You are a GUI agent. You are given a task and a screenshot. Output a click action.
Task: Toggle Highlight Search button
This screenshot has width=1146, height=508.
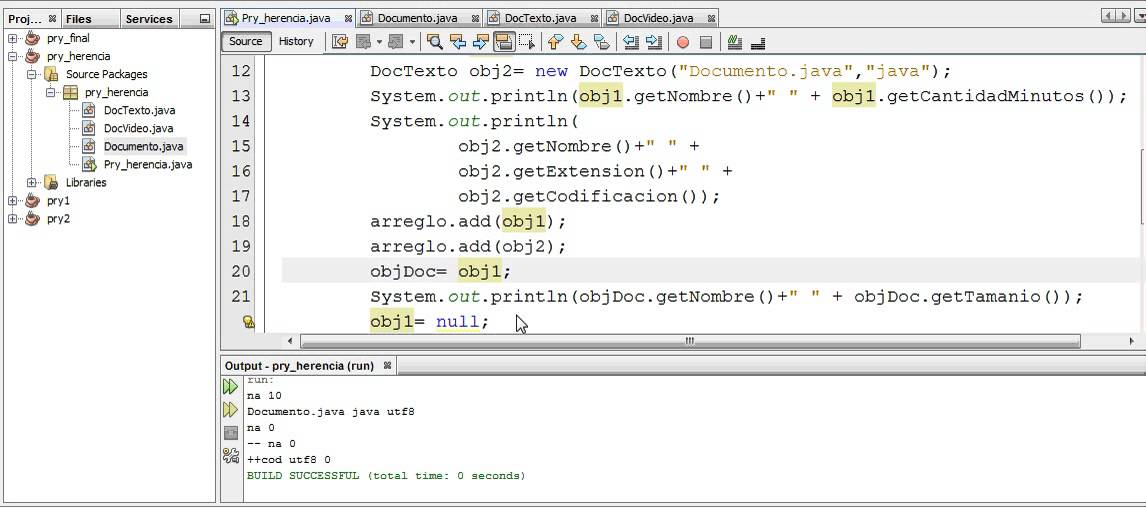tap(504, 42)
